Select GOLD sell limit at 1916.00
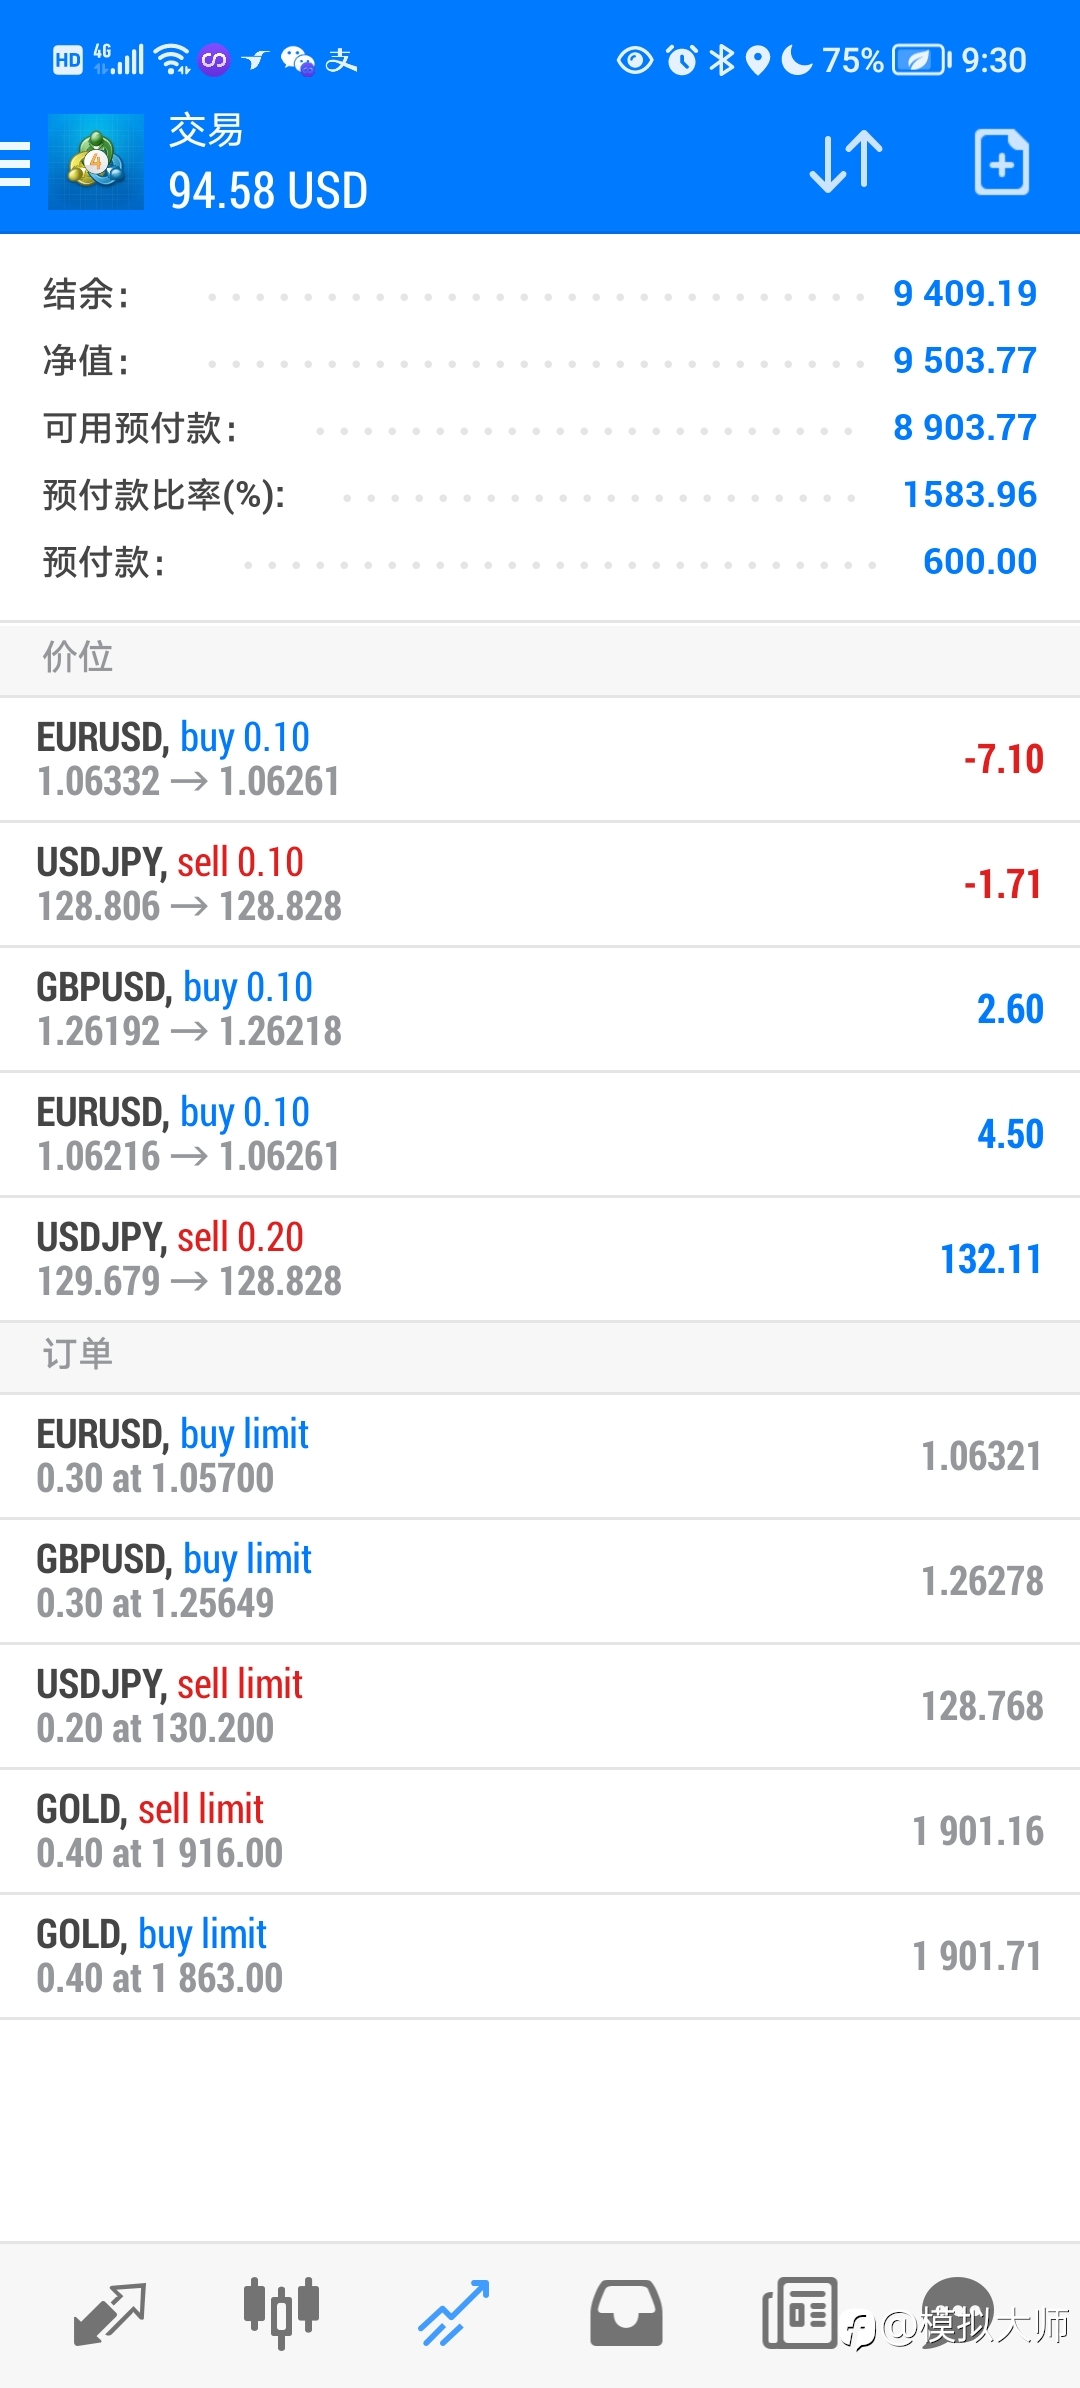Viewport: 1080px width, 2388px height. pos(540,1832)
